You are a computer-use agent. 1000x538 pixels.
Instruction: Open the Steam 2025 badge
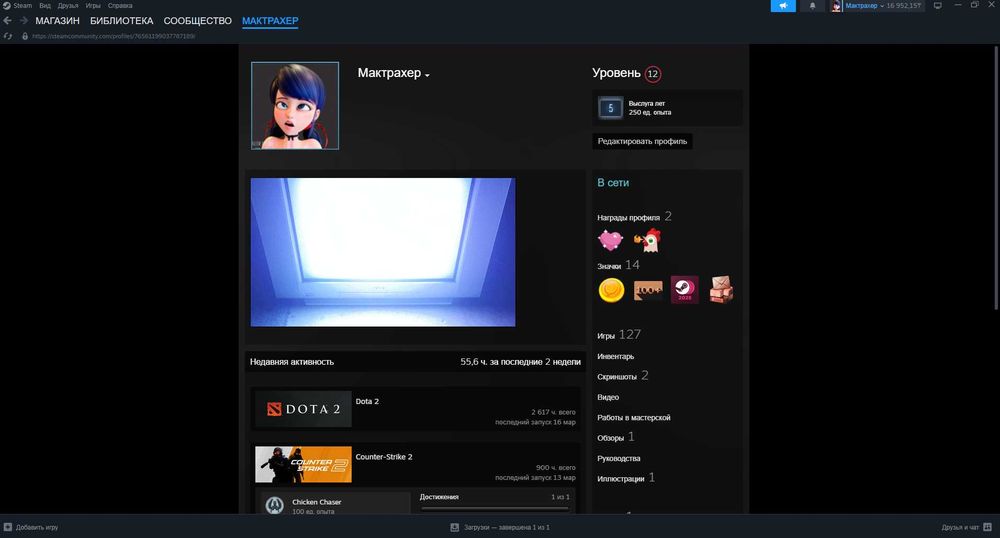pos(684,290)
